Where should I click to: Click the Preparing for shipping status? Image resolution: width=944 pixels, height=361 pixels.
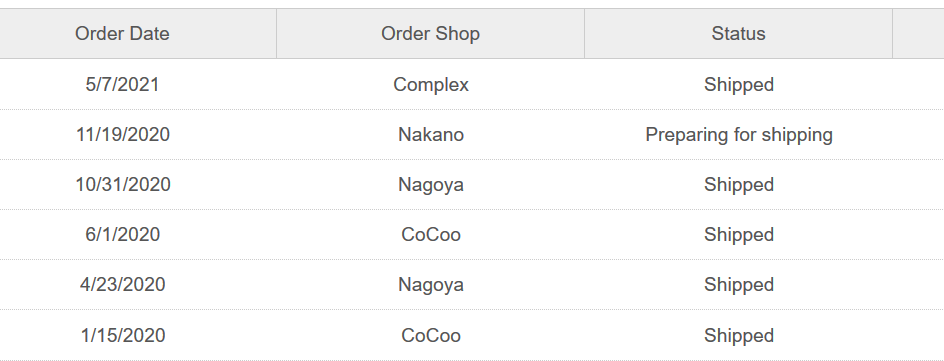pos(739,134)
